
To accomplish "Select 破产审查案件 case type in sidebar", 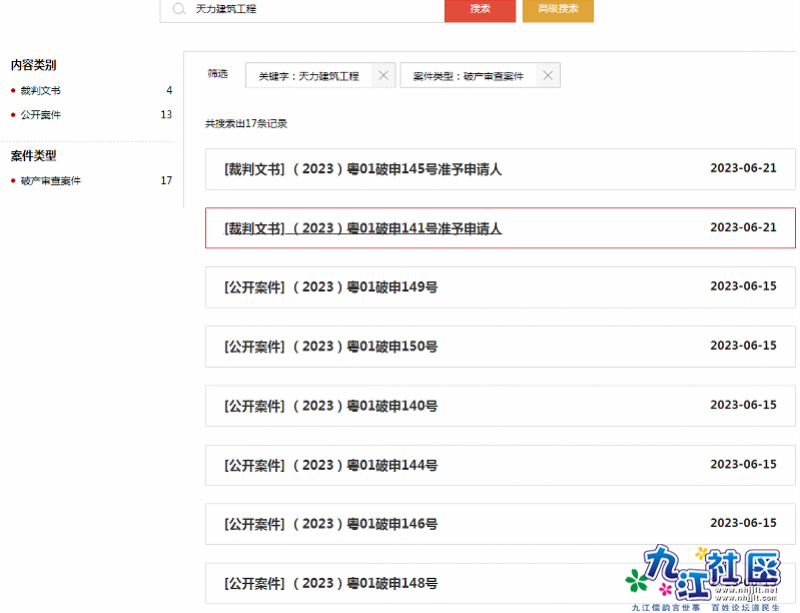I will 50,181.
